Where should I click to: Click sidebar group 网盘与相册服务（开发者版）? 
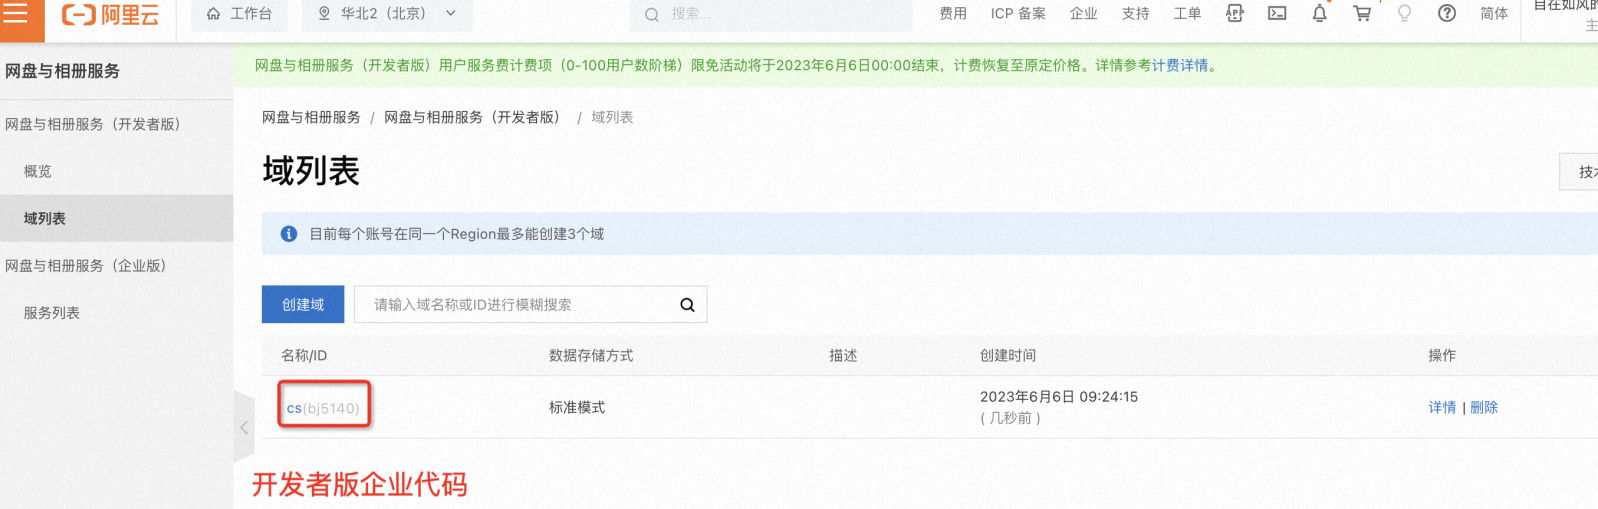93,124
